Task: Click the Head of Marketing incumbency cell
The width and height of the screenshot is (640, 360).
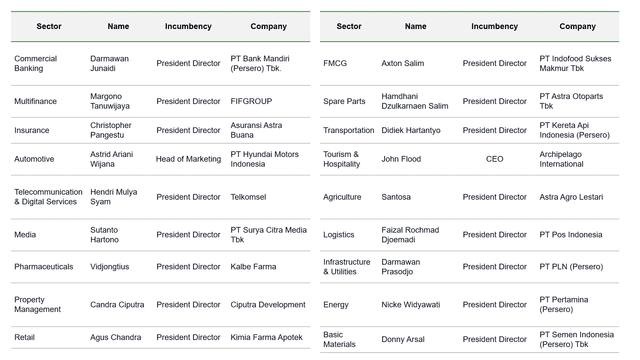Action: (188, 159)
